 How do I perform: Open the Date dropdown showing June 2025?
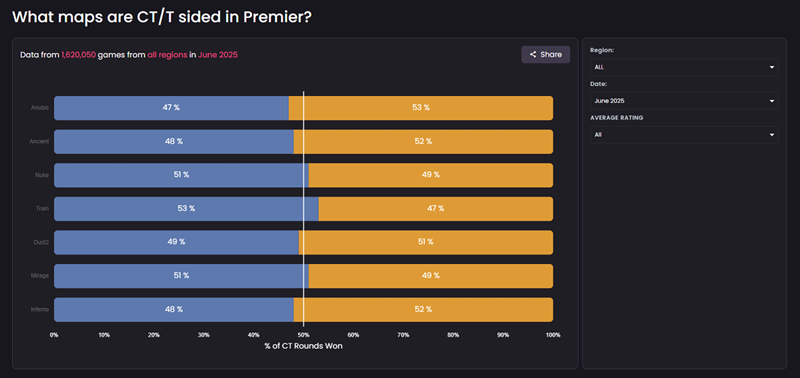(x=684, y=101)
